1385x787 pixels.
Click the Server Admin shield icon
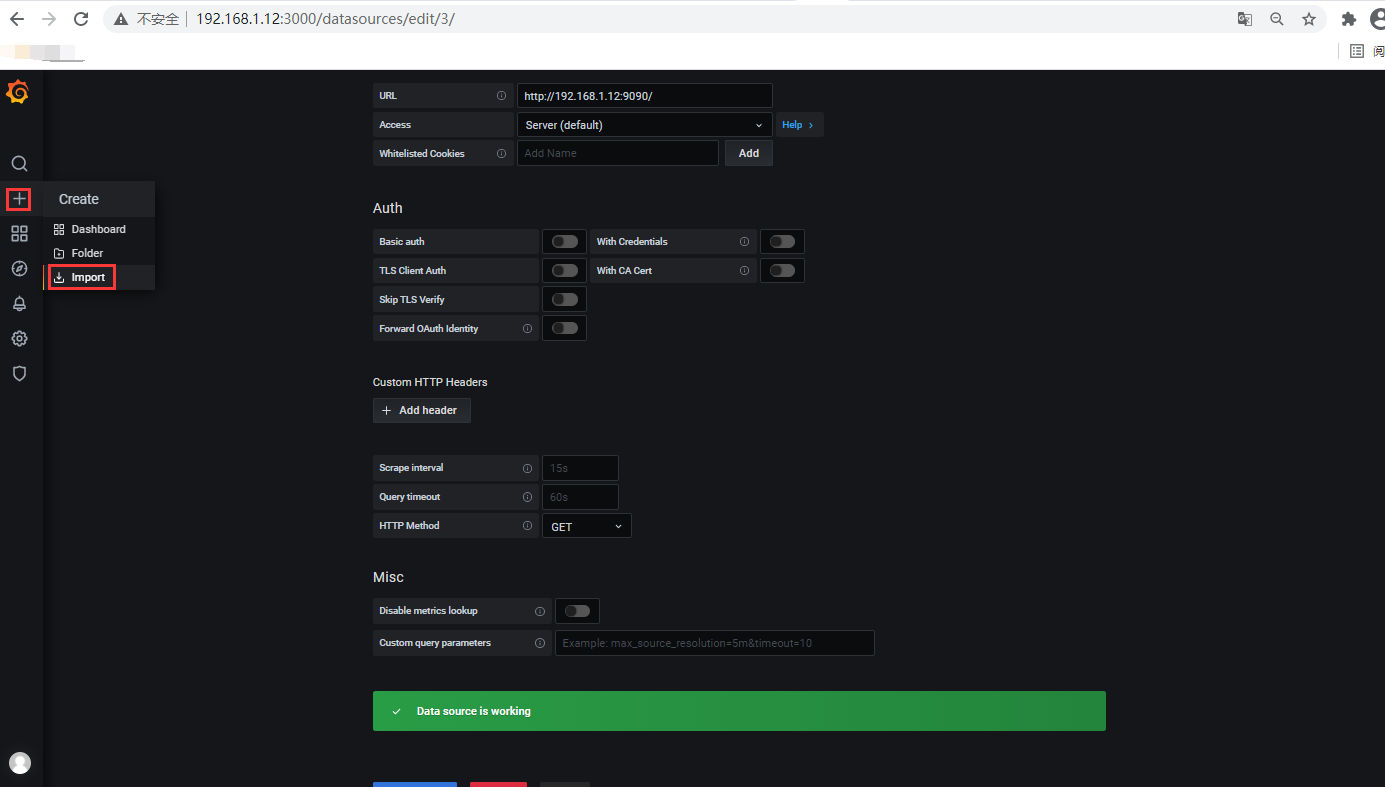(x=19, y=373)
